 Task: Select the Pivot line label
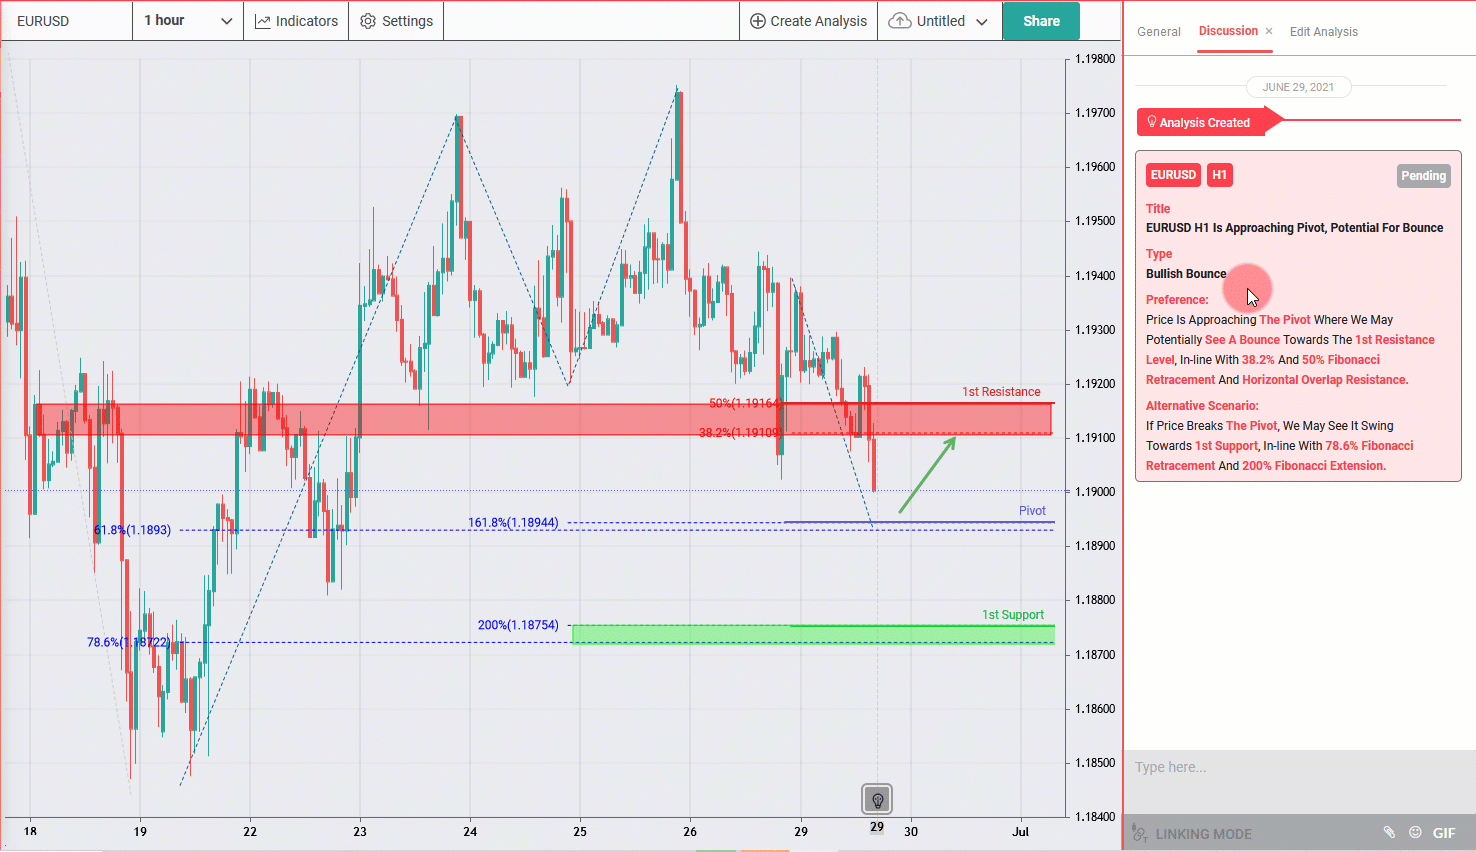tap(1032, 511)
